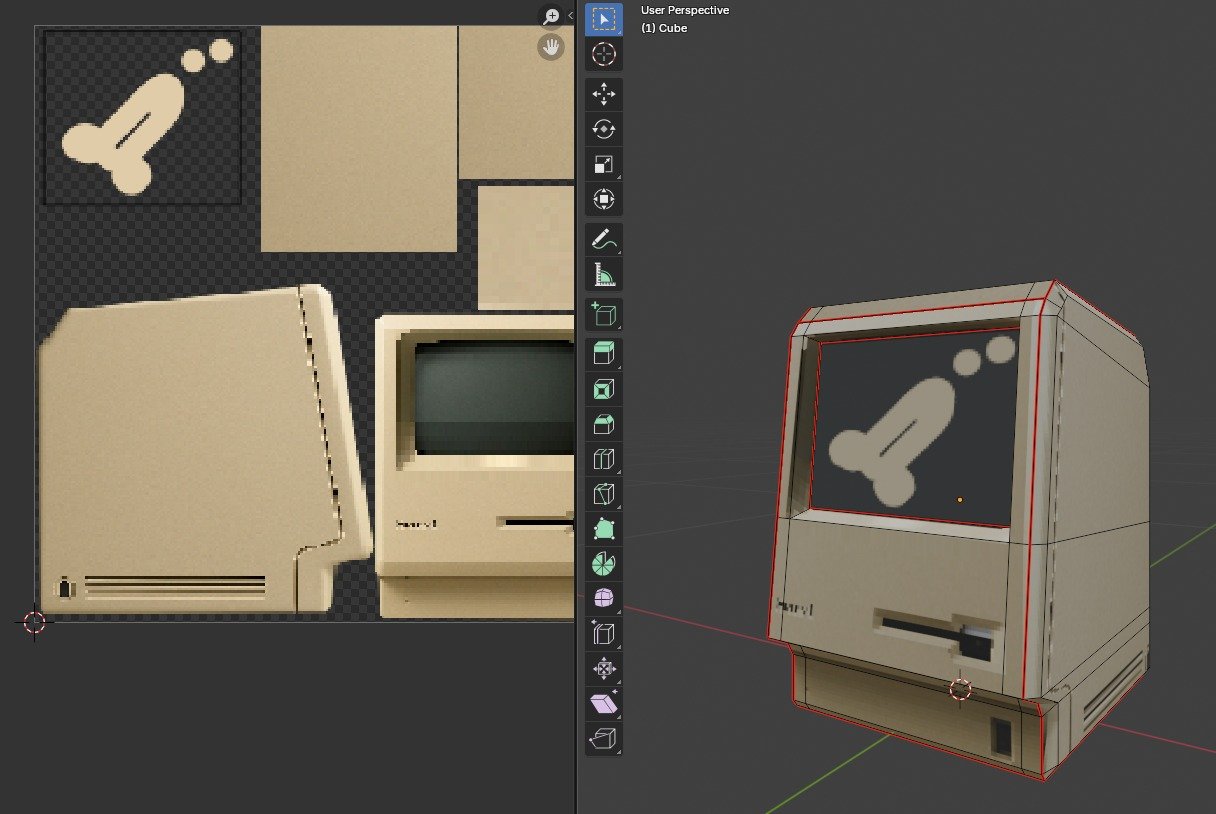The height and width of the screenshot is (814, 1216).
Task: Activate the Bevel tool
Action: click(x=604, y=425)
